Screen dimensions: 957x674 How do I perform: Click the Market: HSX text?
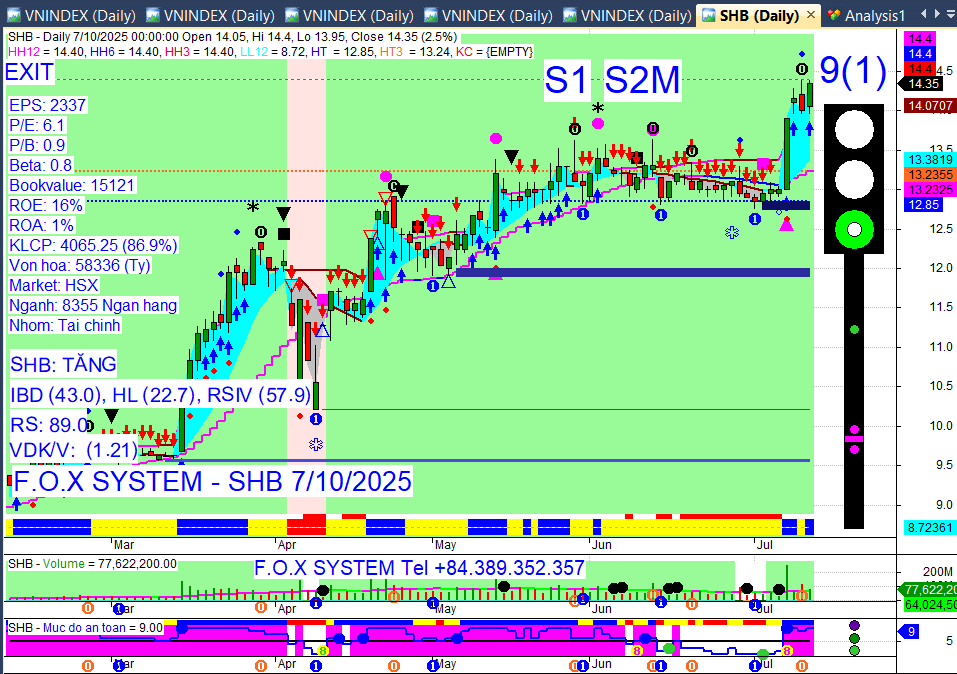53,285
